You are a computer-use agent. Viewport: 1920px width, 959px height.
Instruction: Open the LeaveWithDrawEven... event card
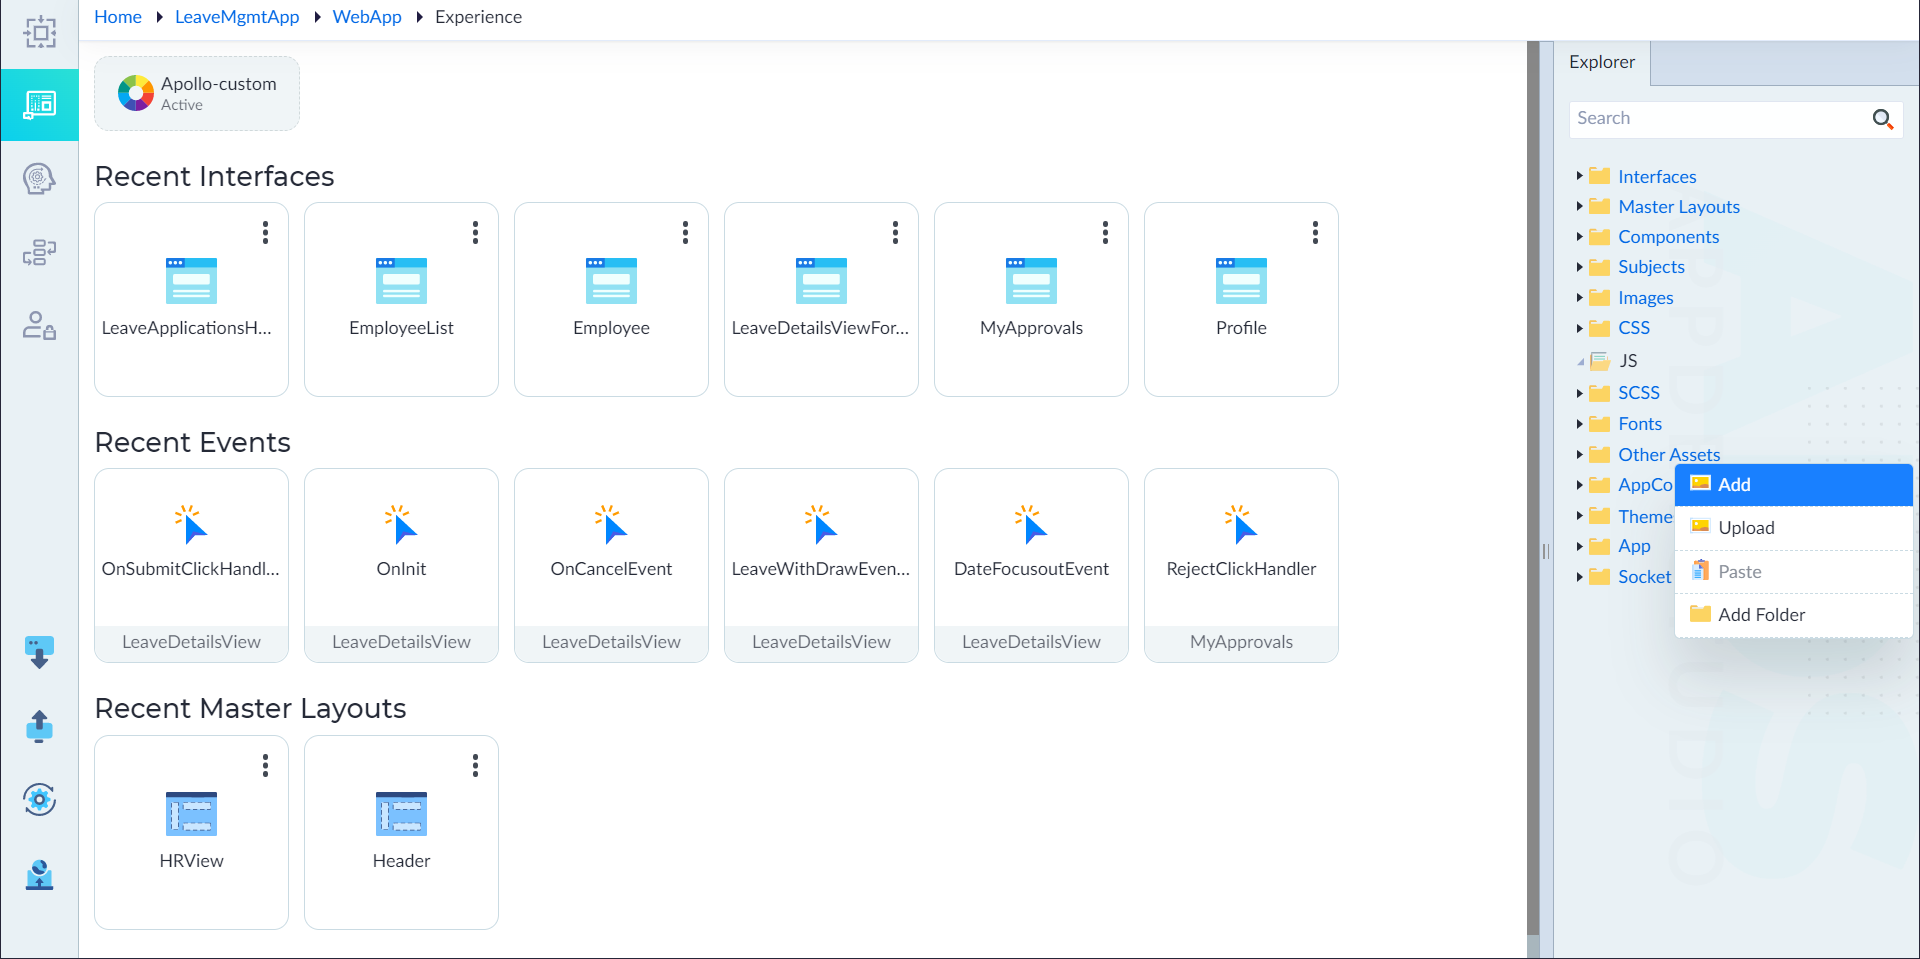click(821, 565)
